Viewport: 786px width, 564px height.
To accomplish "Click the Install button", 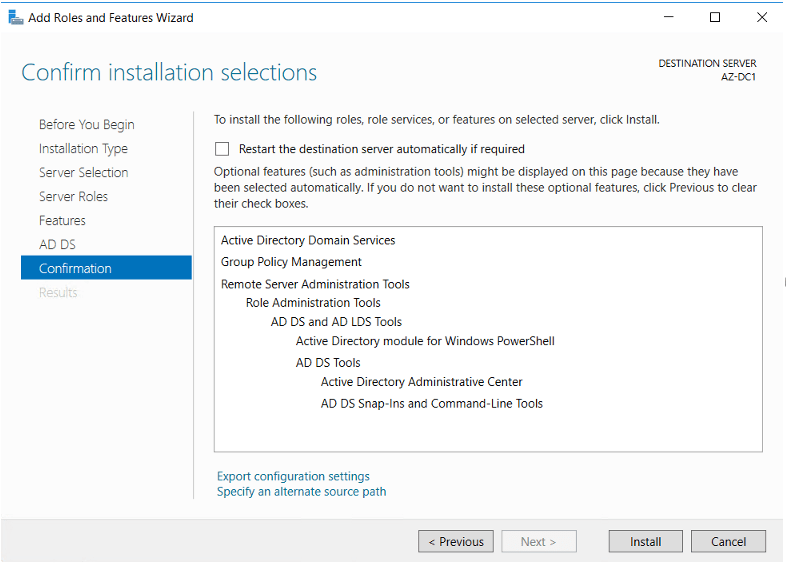I will pos(645,542).
